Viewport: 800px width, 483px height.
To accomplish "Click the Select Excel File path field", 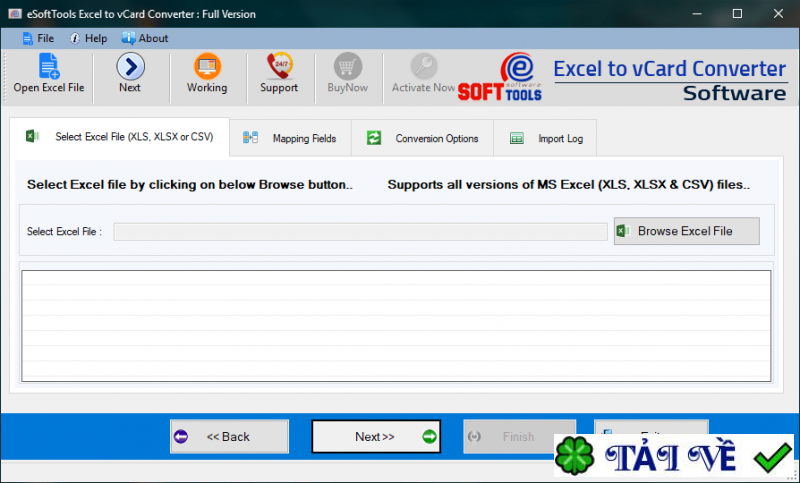I will (x=360, y=232).
